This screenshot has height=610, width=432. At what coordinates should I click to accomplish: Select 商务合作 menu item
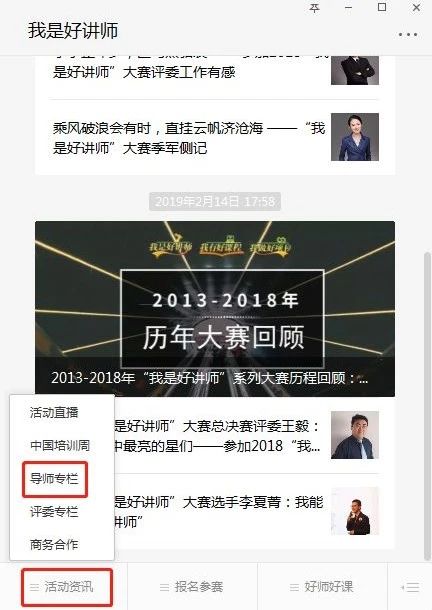click(x=54, y=544)
